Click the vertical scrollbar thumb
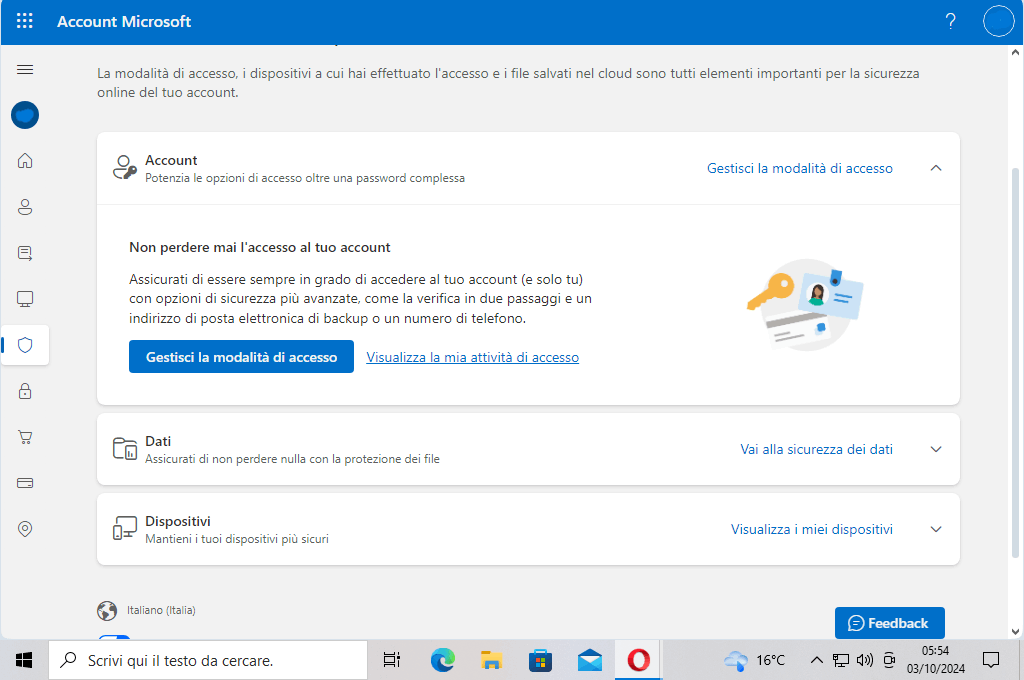Viewport: 1024px width, 680px height. (x=1016, y=363)
